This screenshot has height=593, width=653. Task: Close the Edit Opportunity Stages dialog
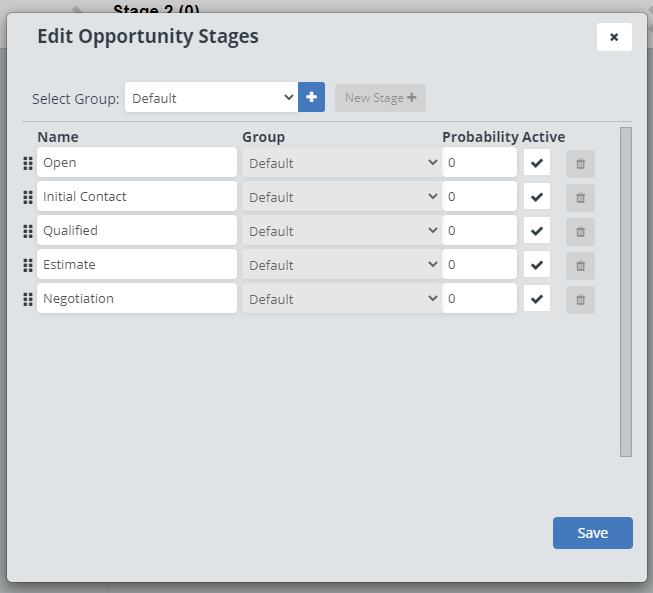(614, 37)
